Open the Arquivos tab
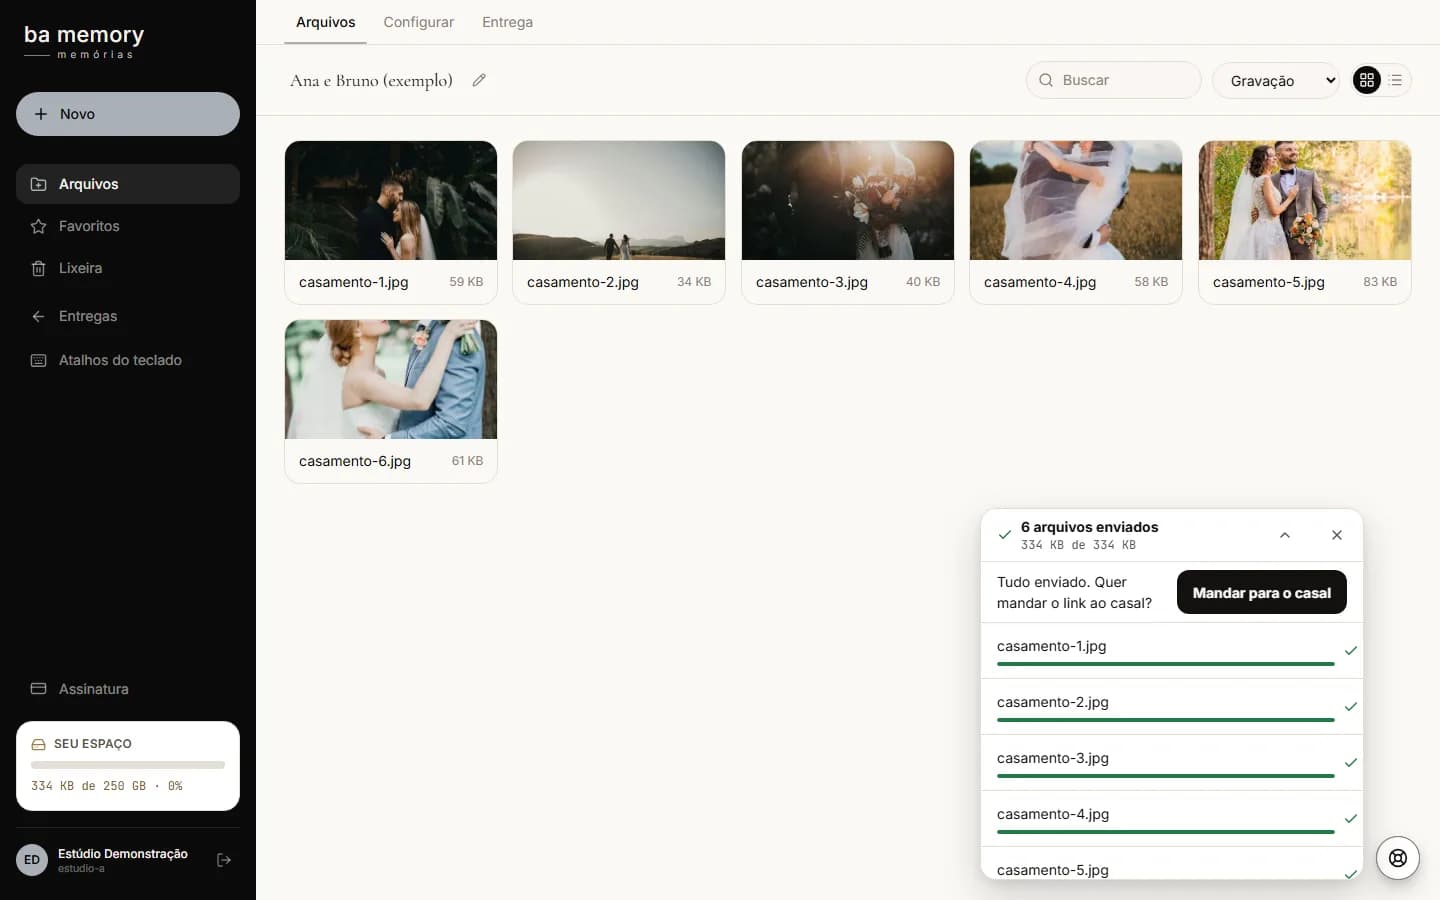 [x=325, y=22]
